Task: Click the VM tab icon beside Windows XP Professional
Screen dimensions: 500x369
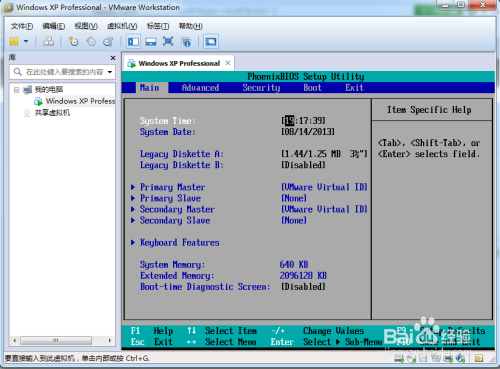Action: 132,63
